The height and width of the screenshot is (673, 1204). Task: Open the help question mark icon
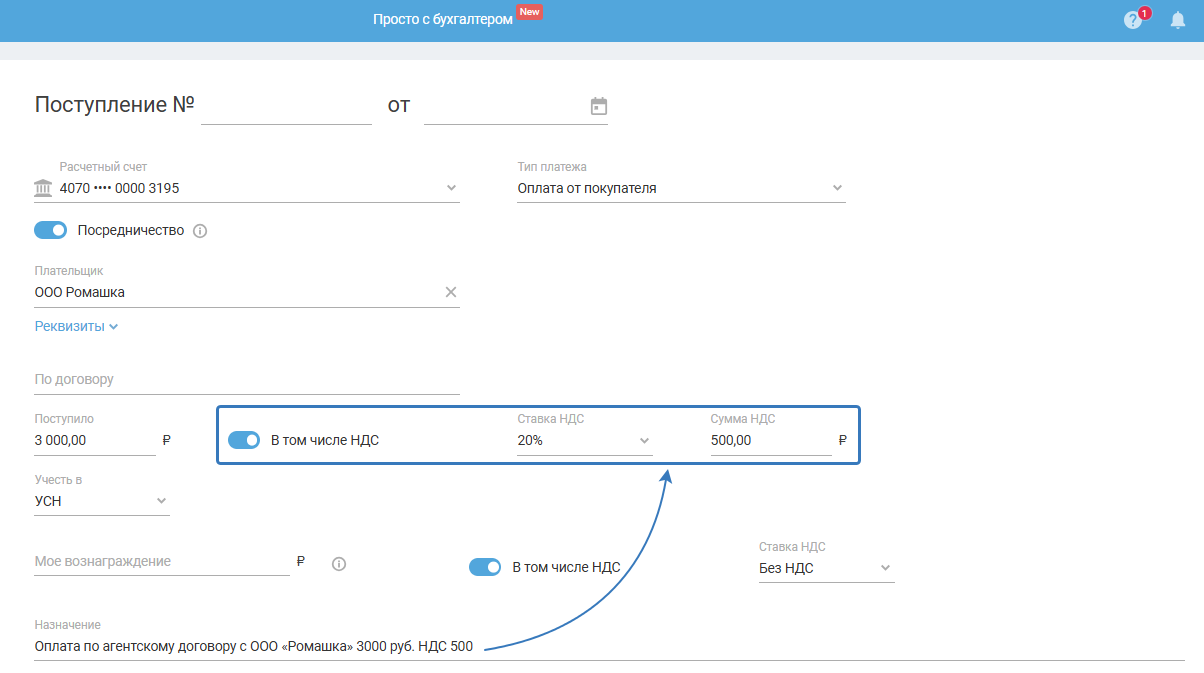pos(1132,20)
